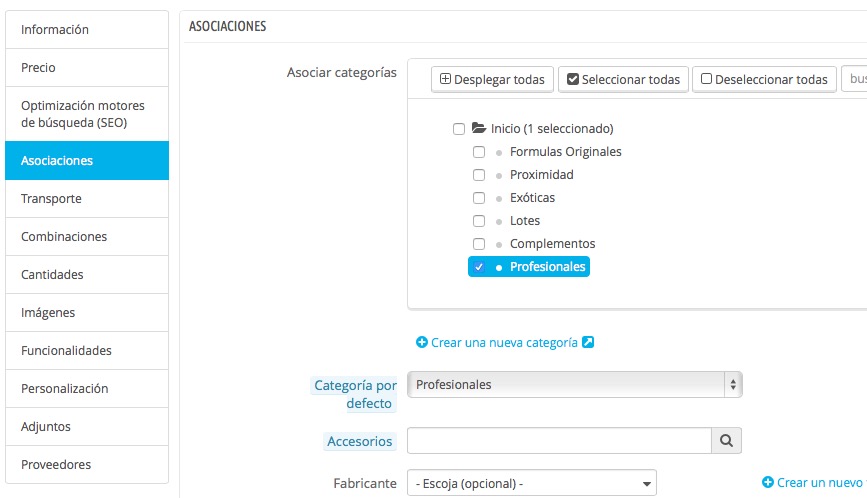Screen dimensions: 867x498
Task: Tick the Exóticas category checkbox
Action: [479, 198]
